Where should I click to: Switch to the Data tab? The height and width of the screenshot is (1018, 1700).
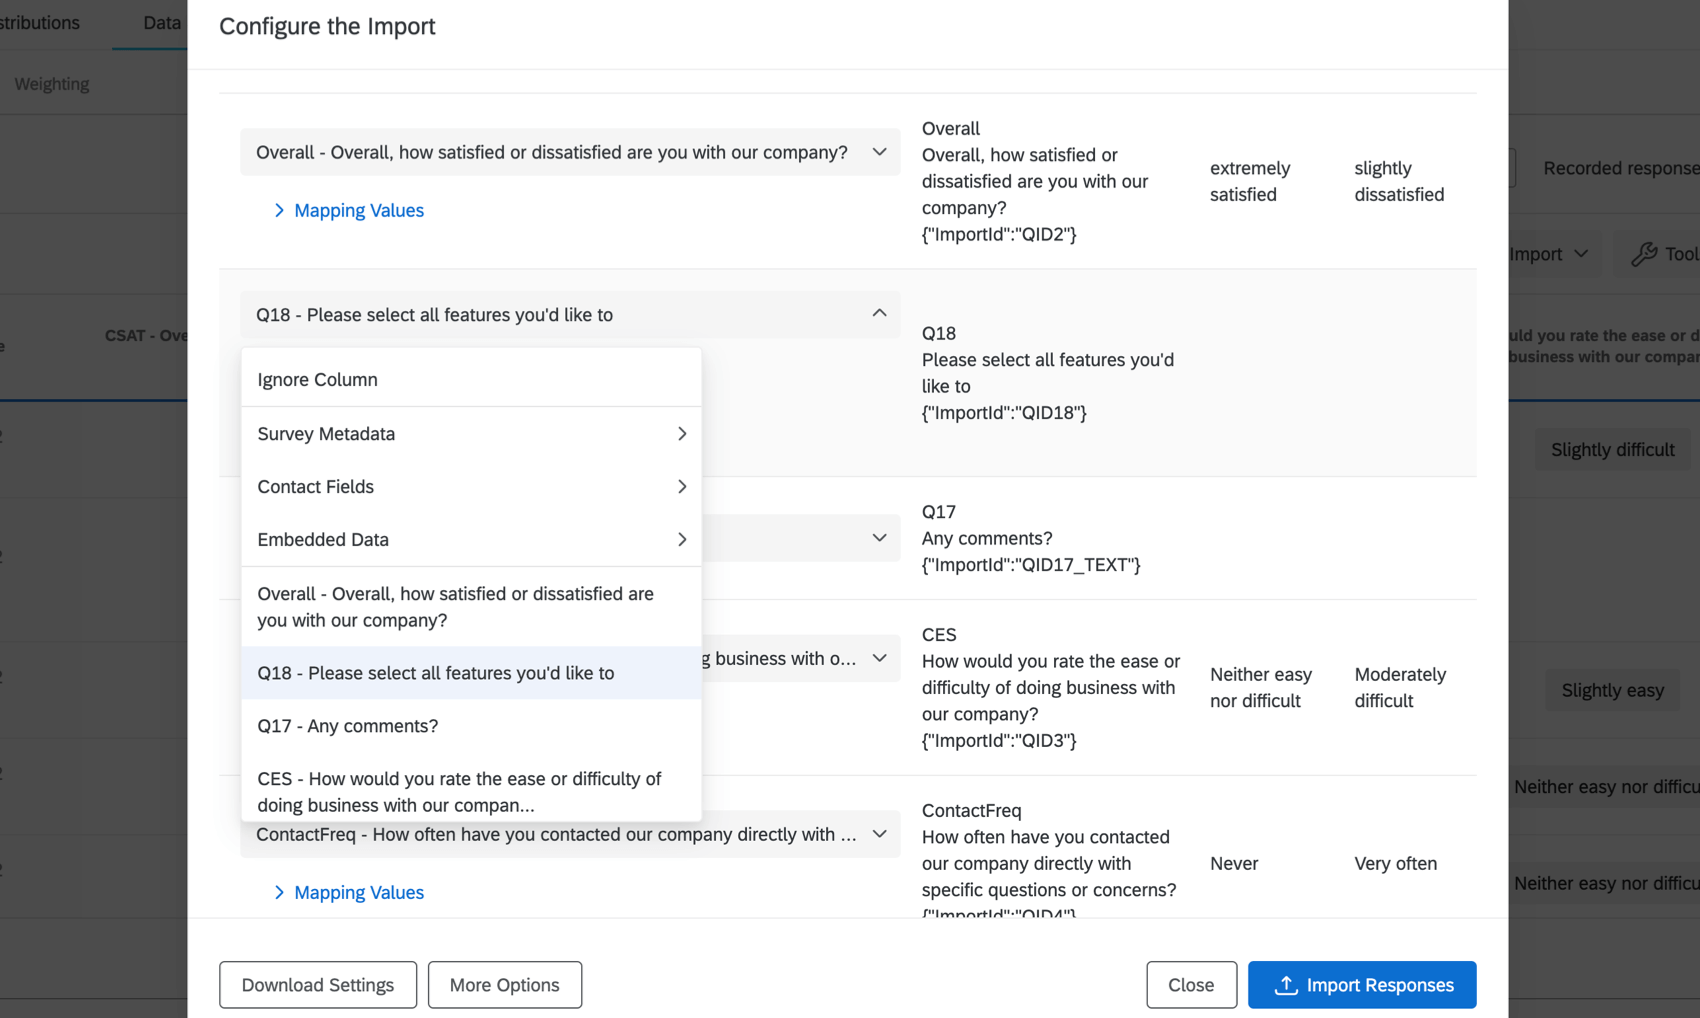[x=162, y=22]
